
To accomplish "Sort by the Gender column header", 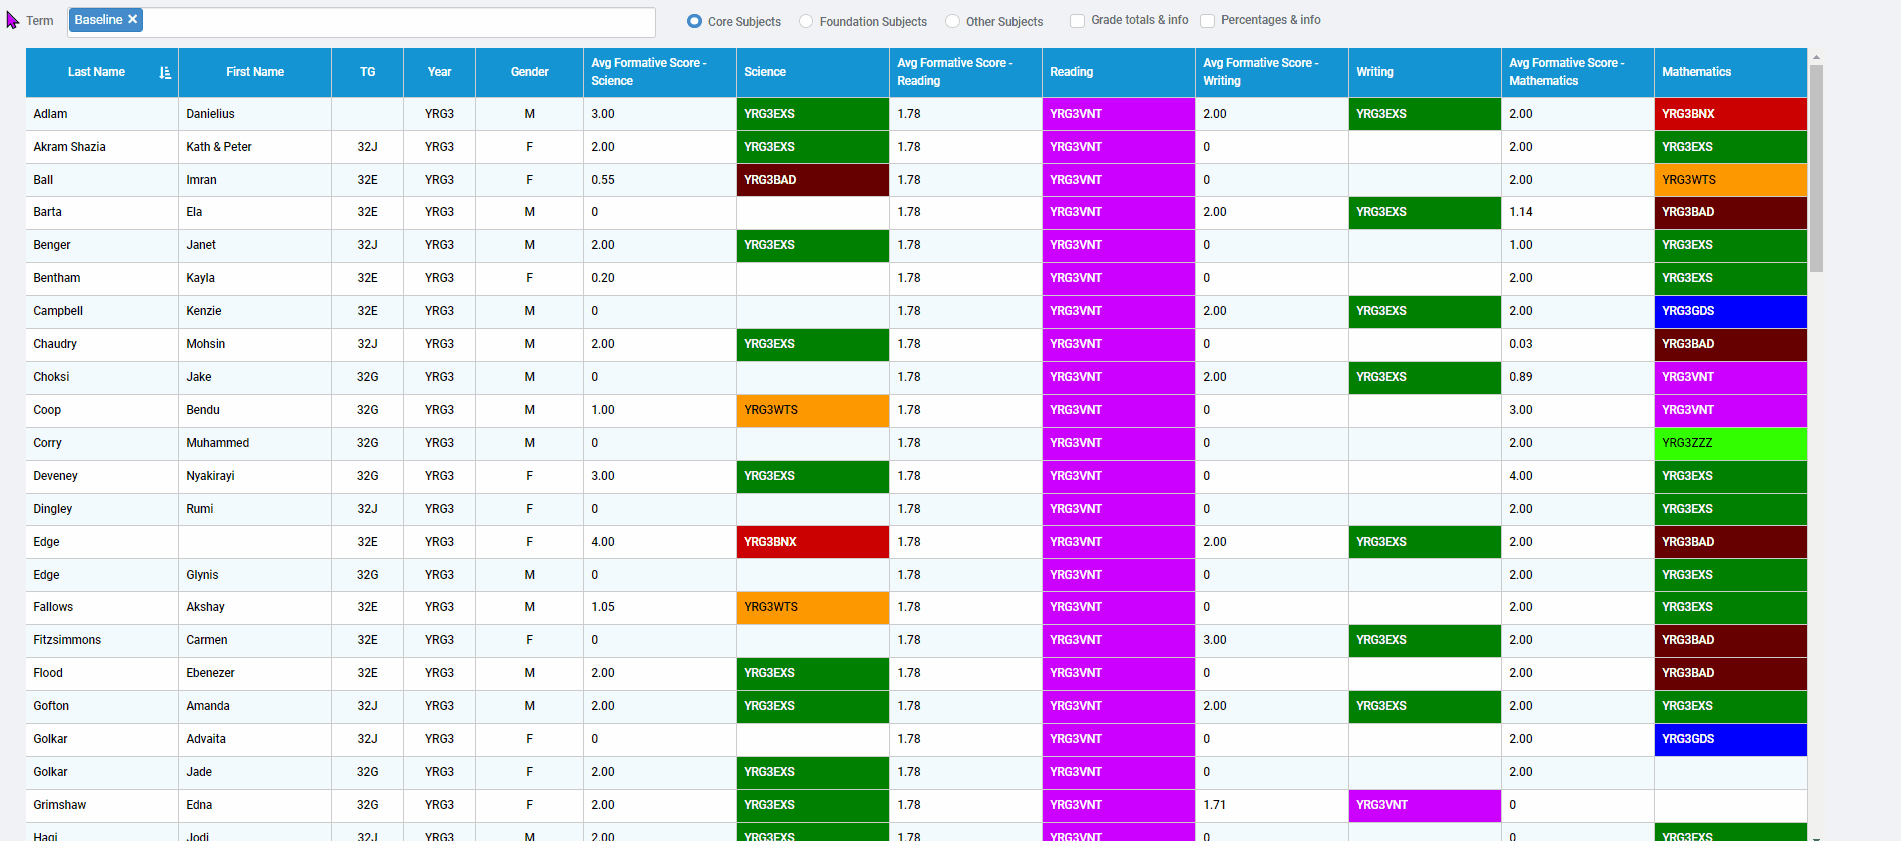I will (529, 72).
